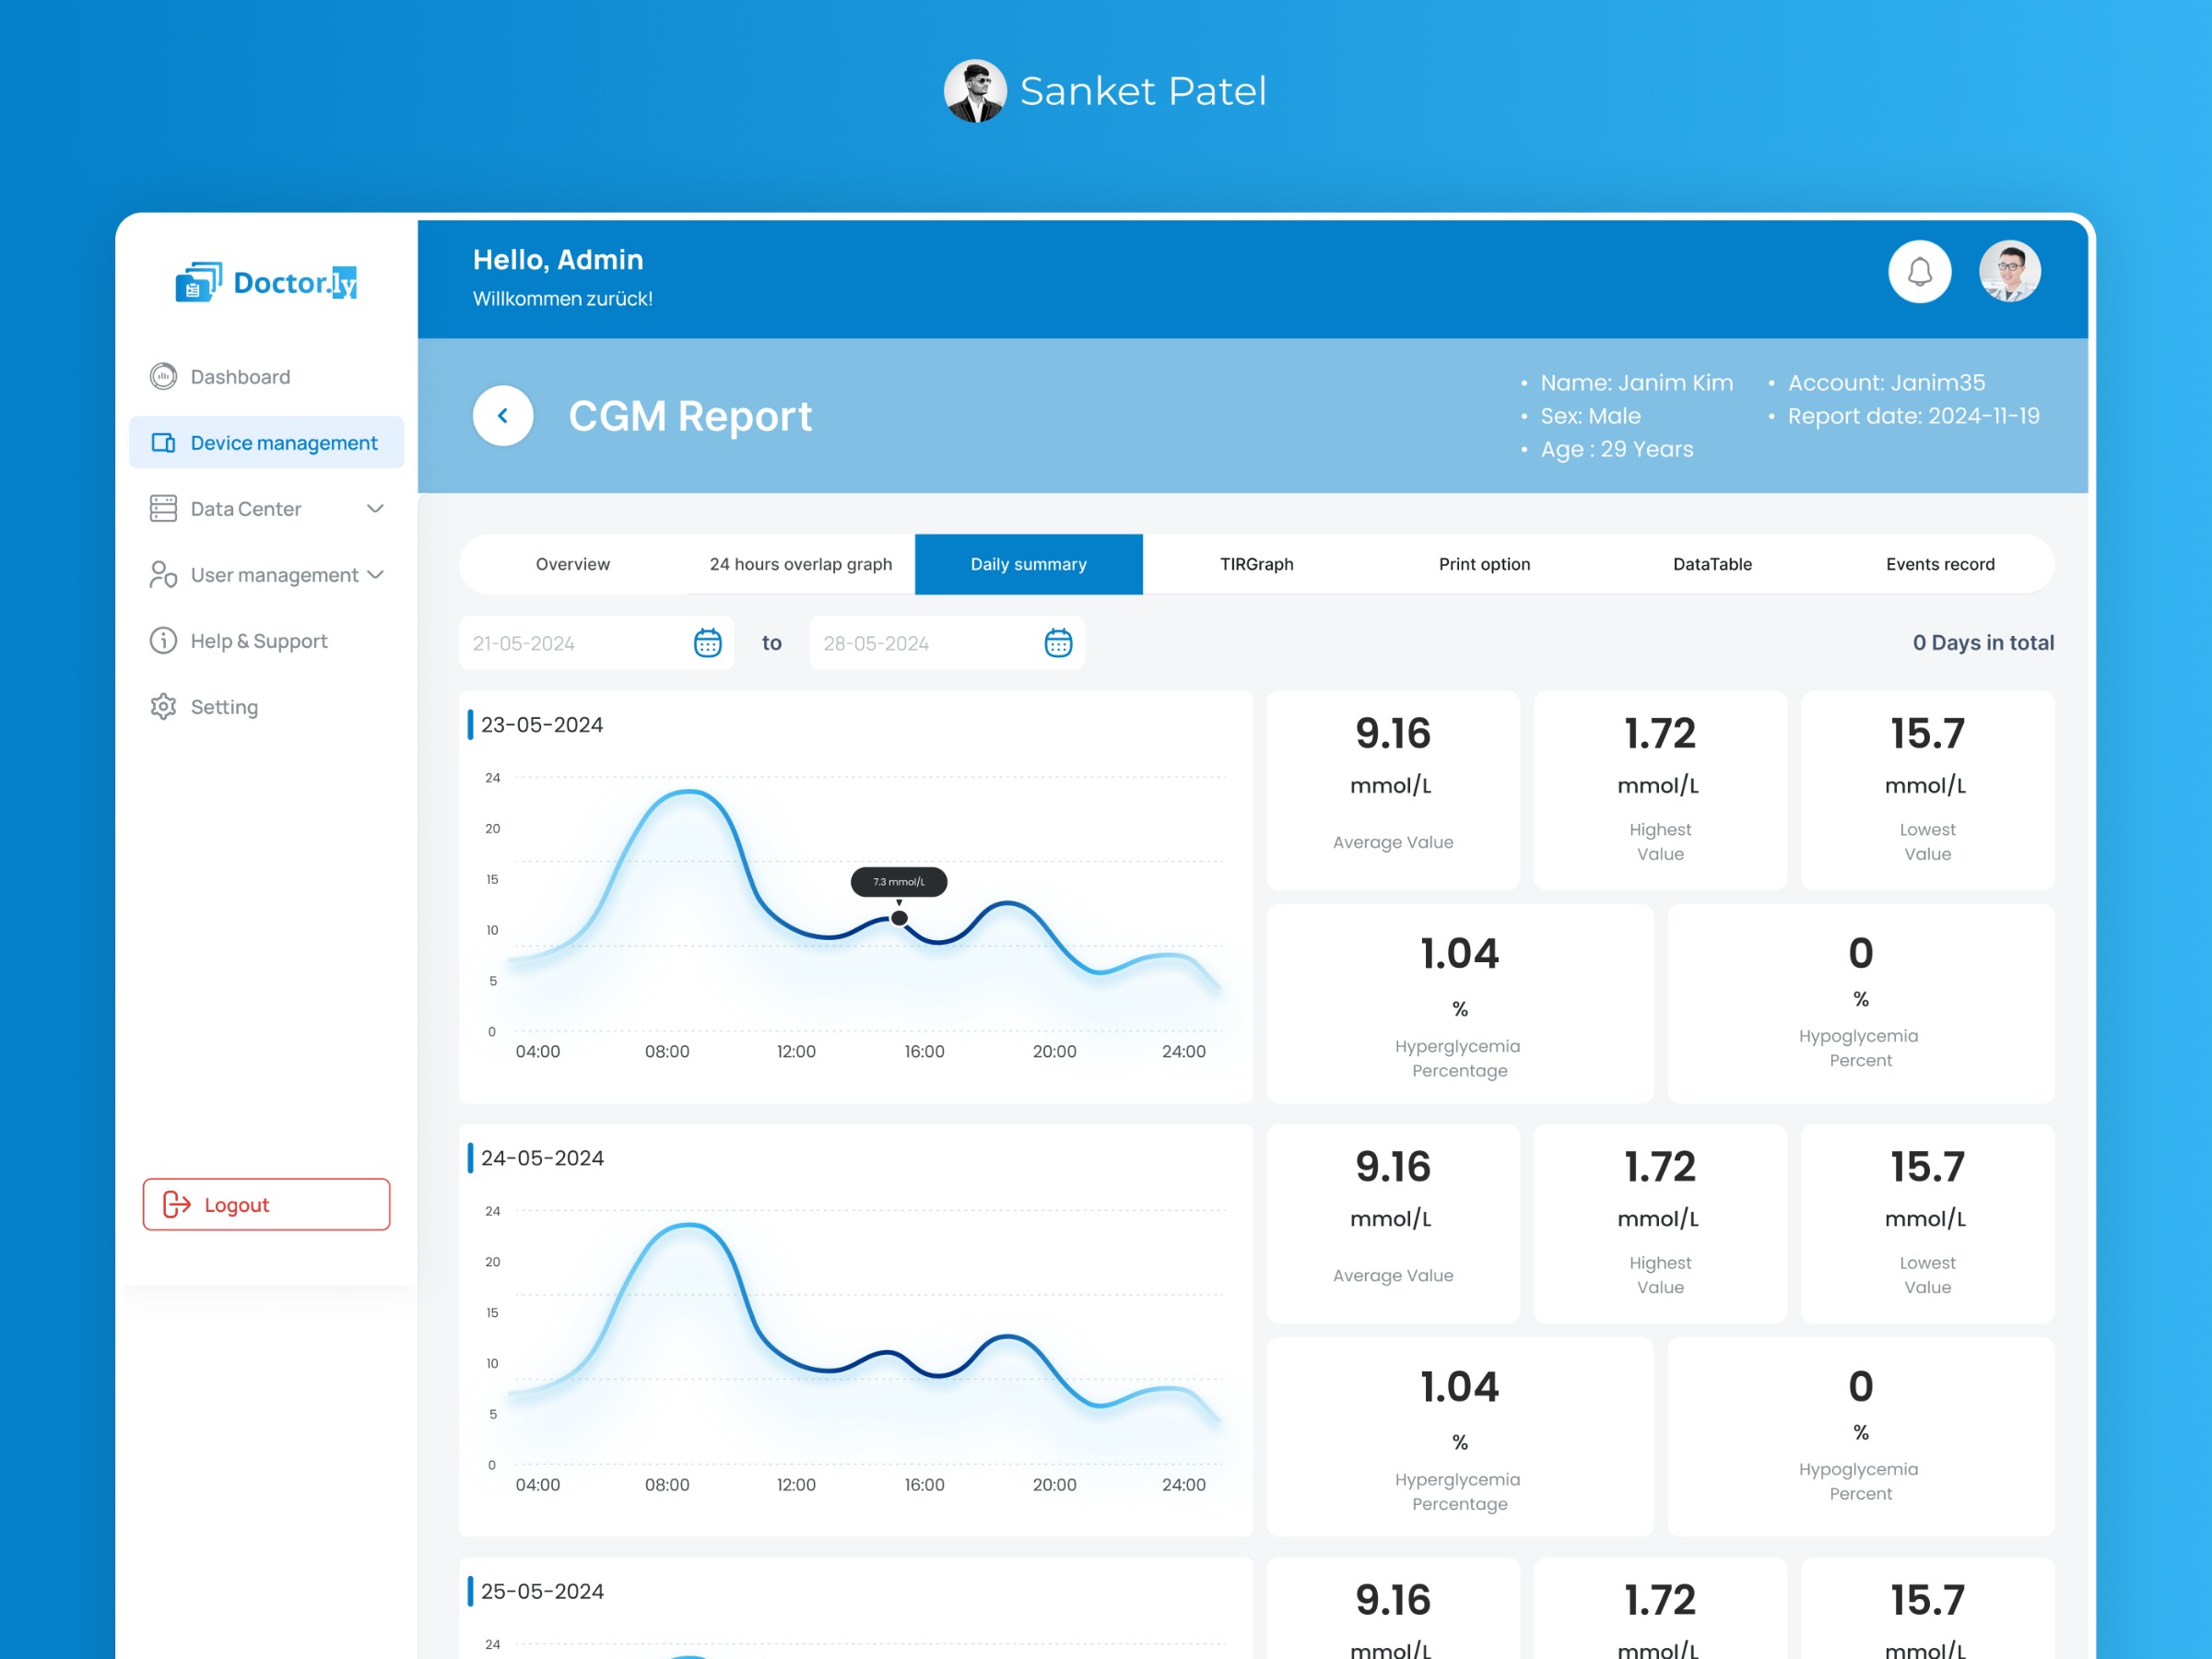Select the Daily summary tab
The width and height of the screenshot is (2212, 1659).
(x=1029, y=564)
